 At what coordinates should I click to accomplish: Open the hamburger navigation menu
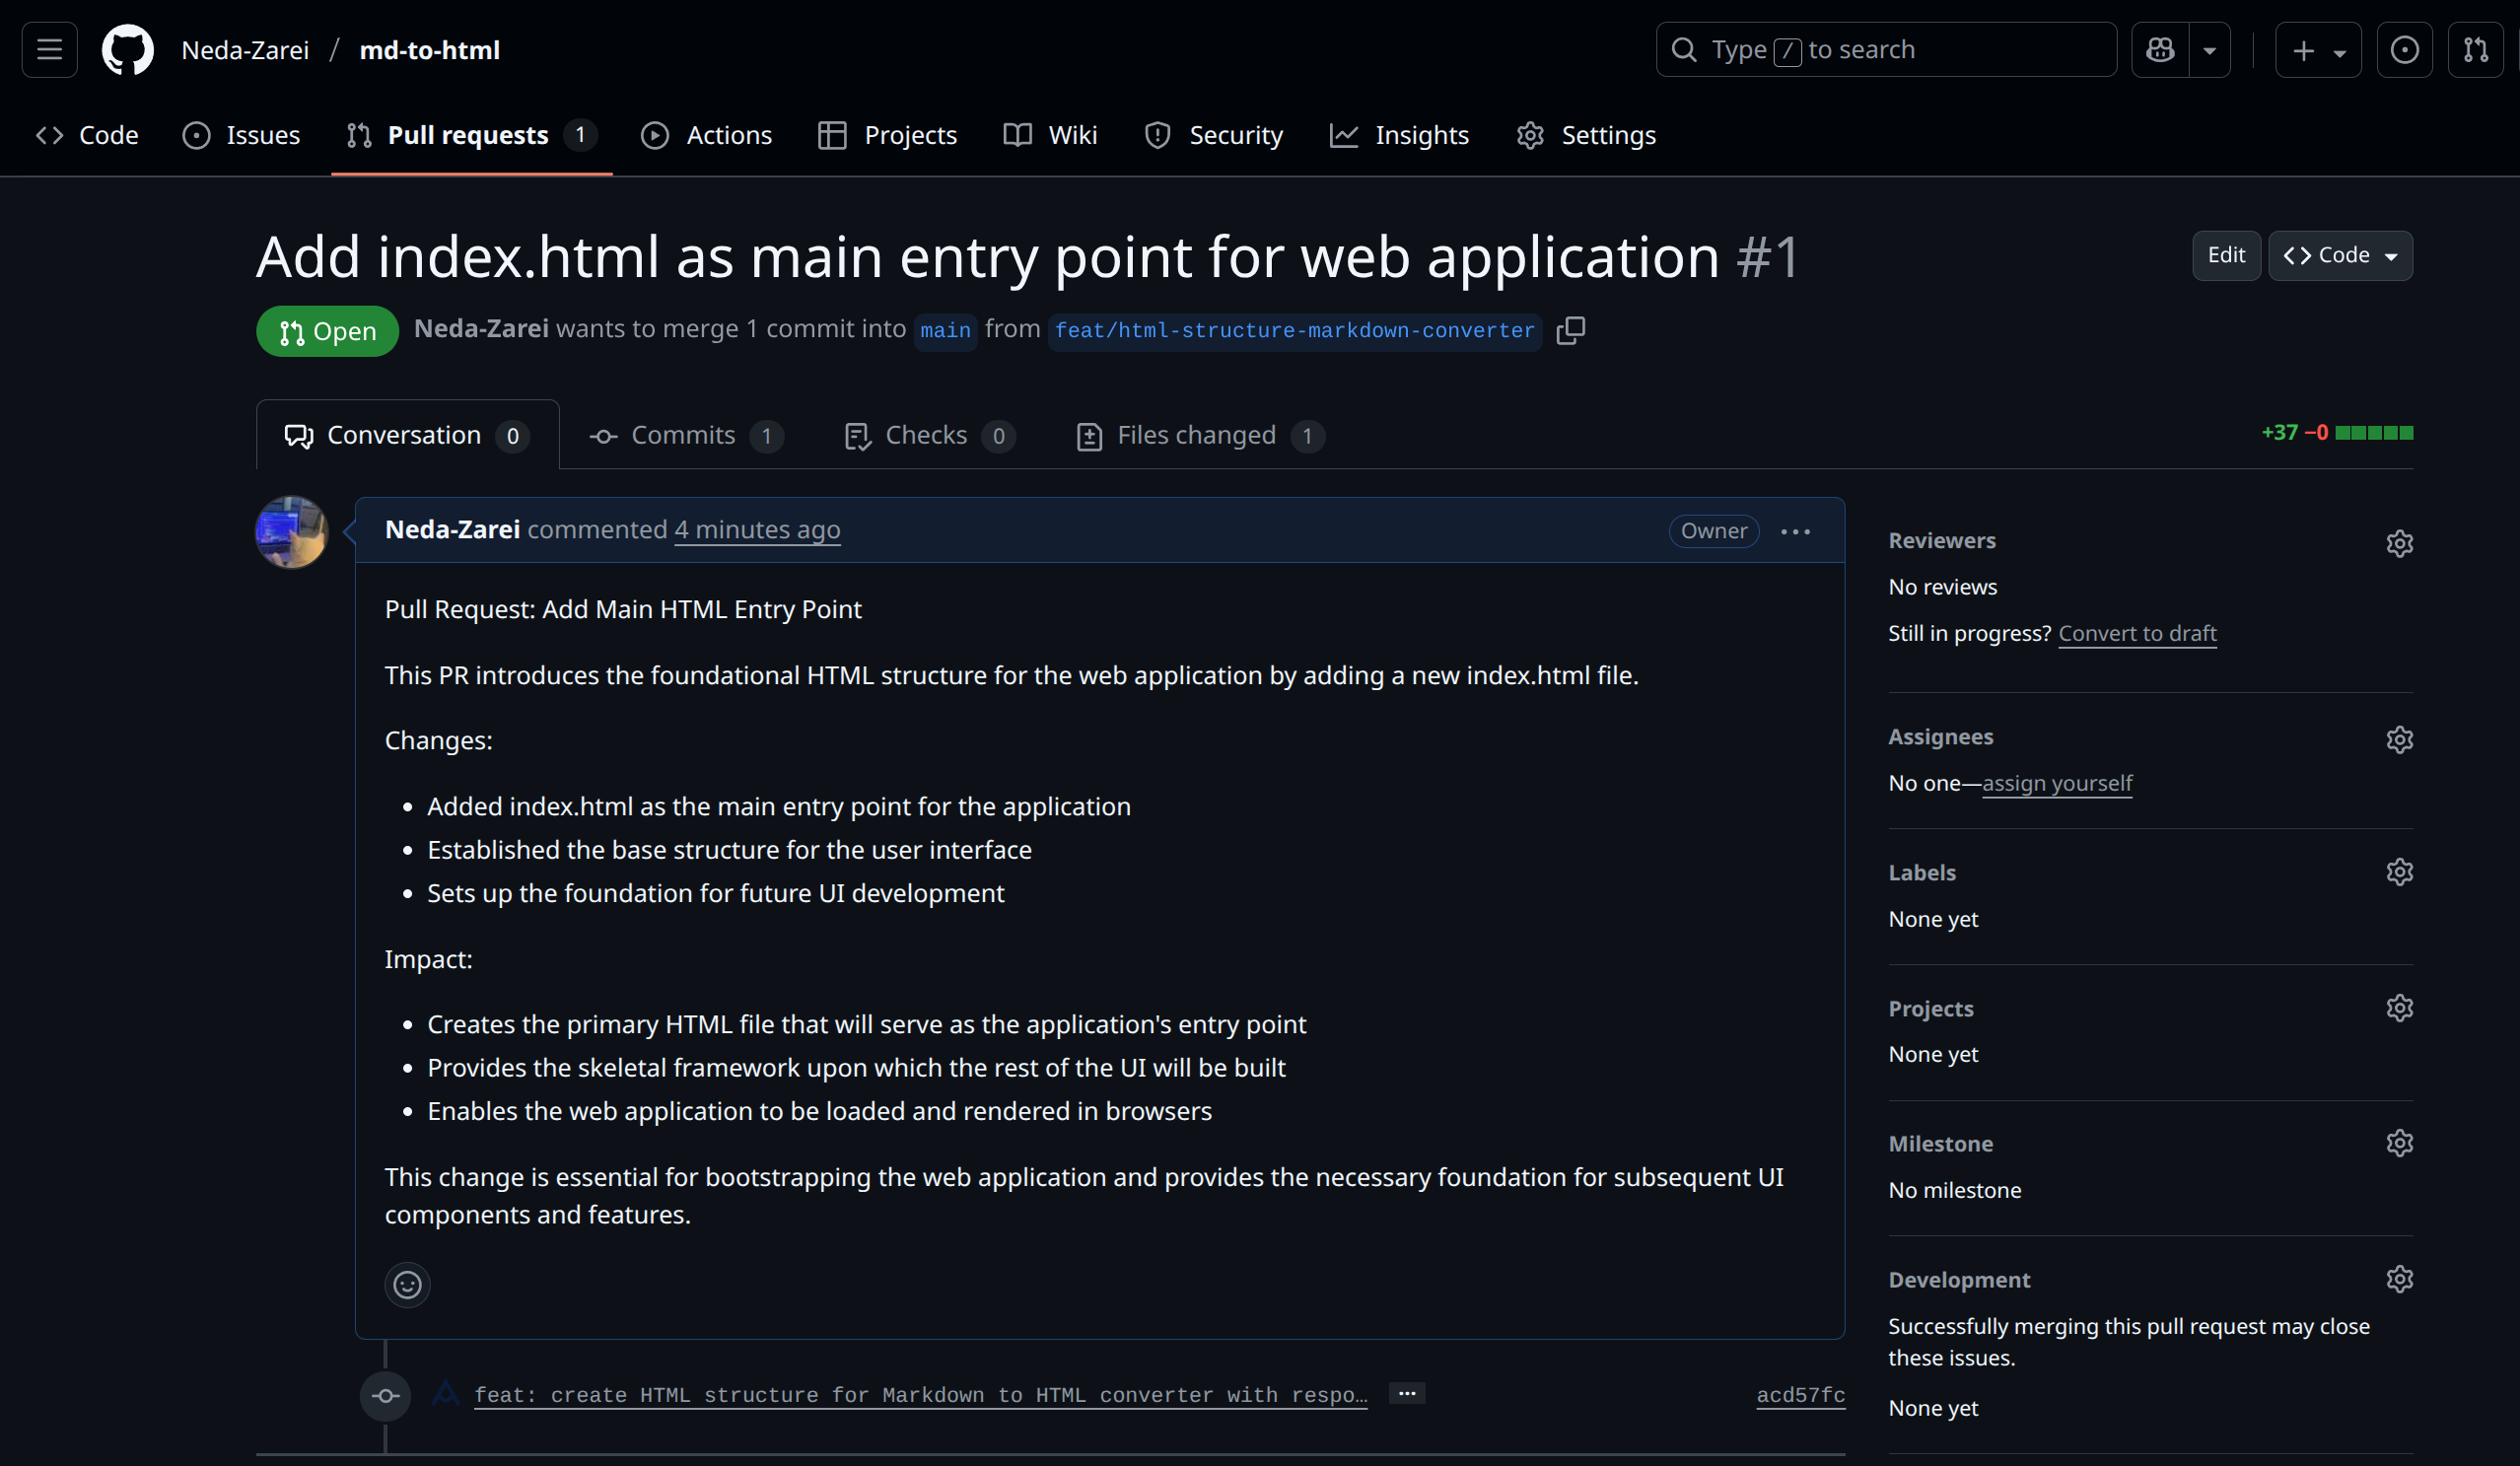(50, 49)
